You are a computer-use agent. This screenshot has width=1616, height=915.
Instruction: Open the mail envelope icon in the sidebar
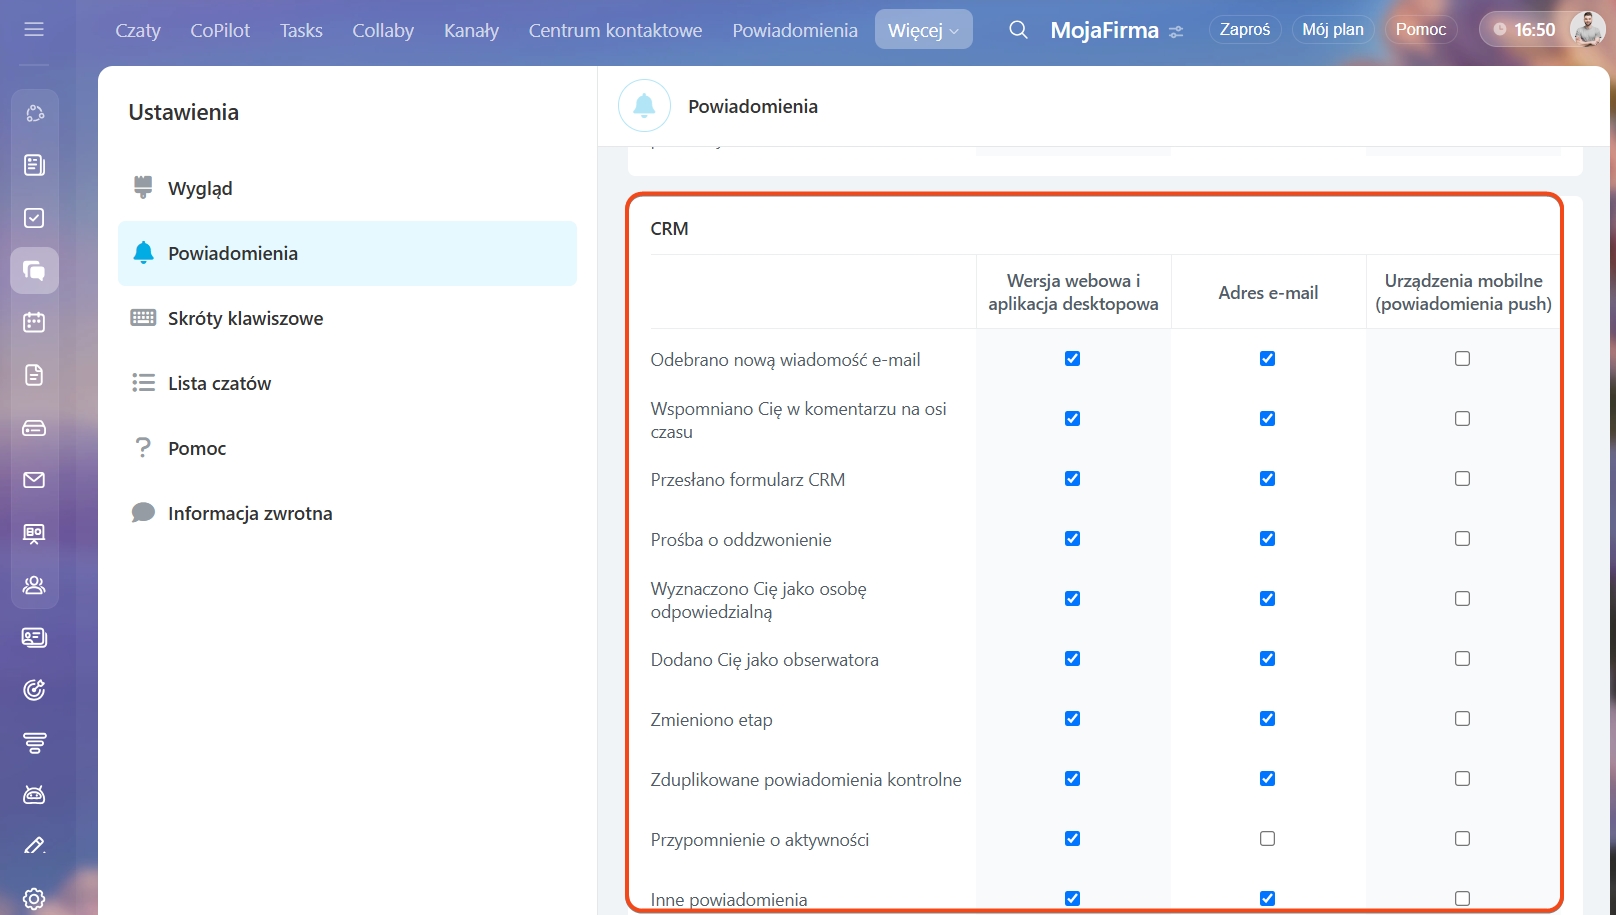pyautogui.click(x=34, y=480)
